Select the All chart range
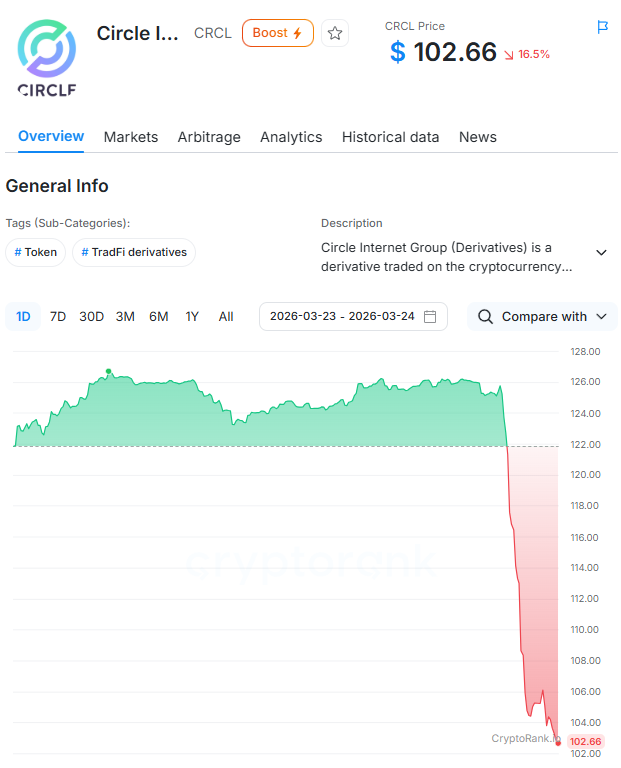This screenshot has height=768, width=621. tap(226, 316)
